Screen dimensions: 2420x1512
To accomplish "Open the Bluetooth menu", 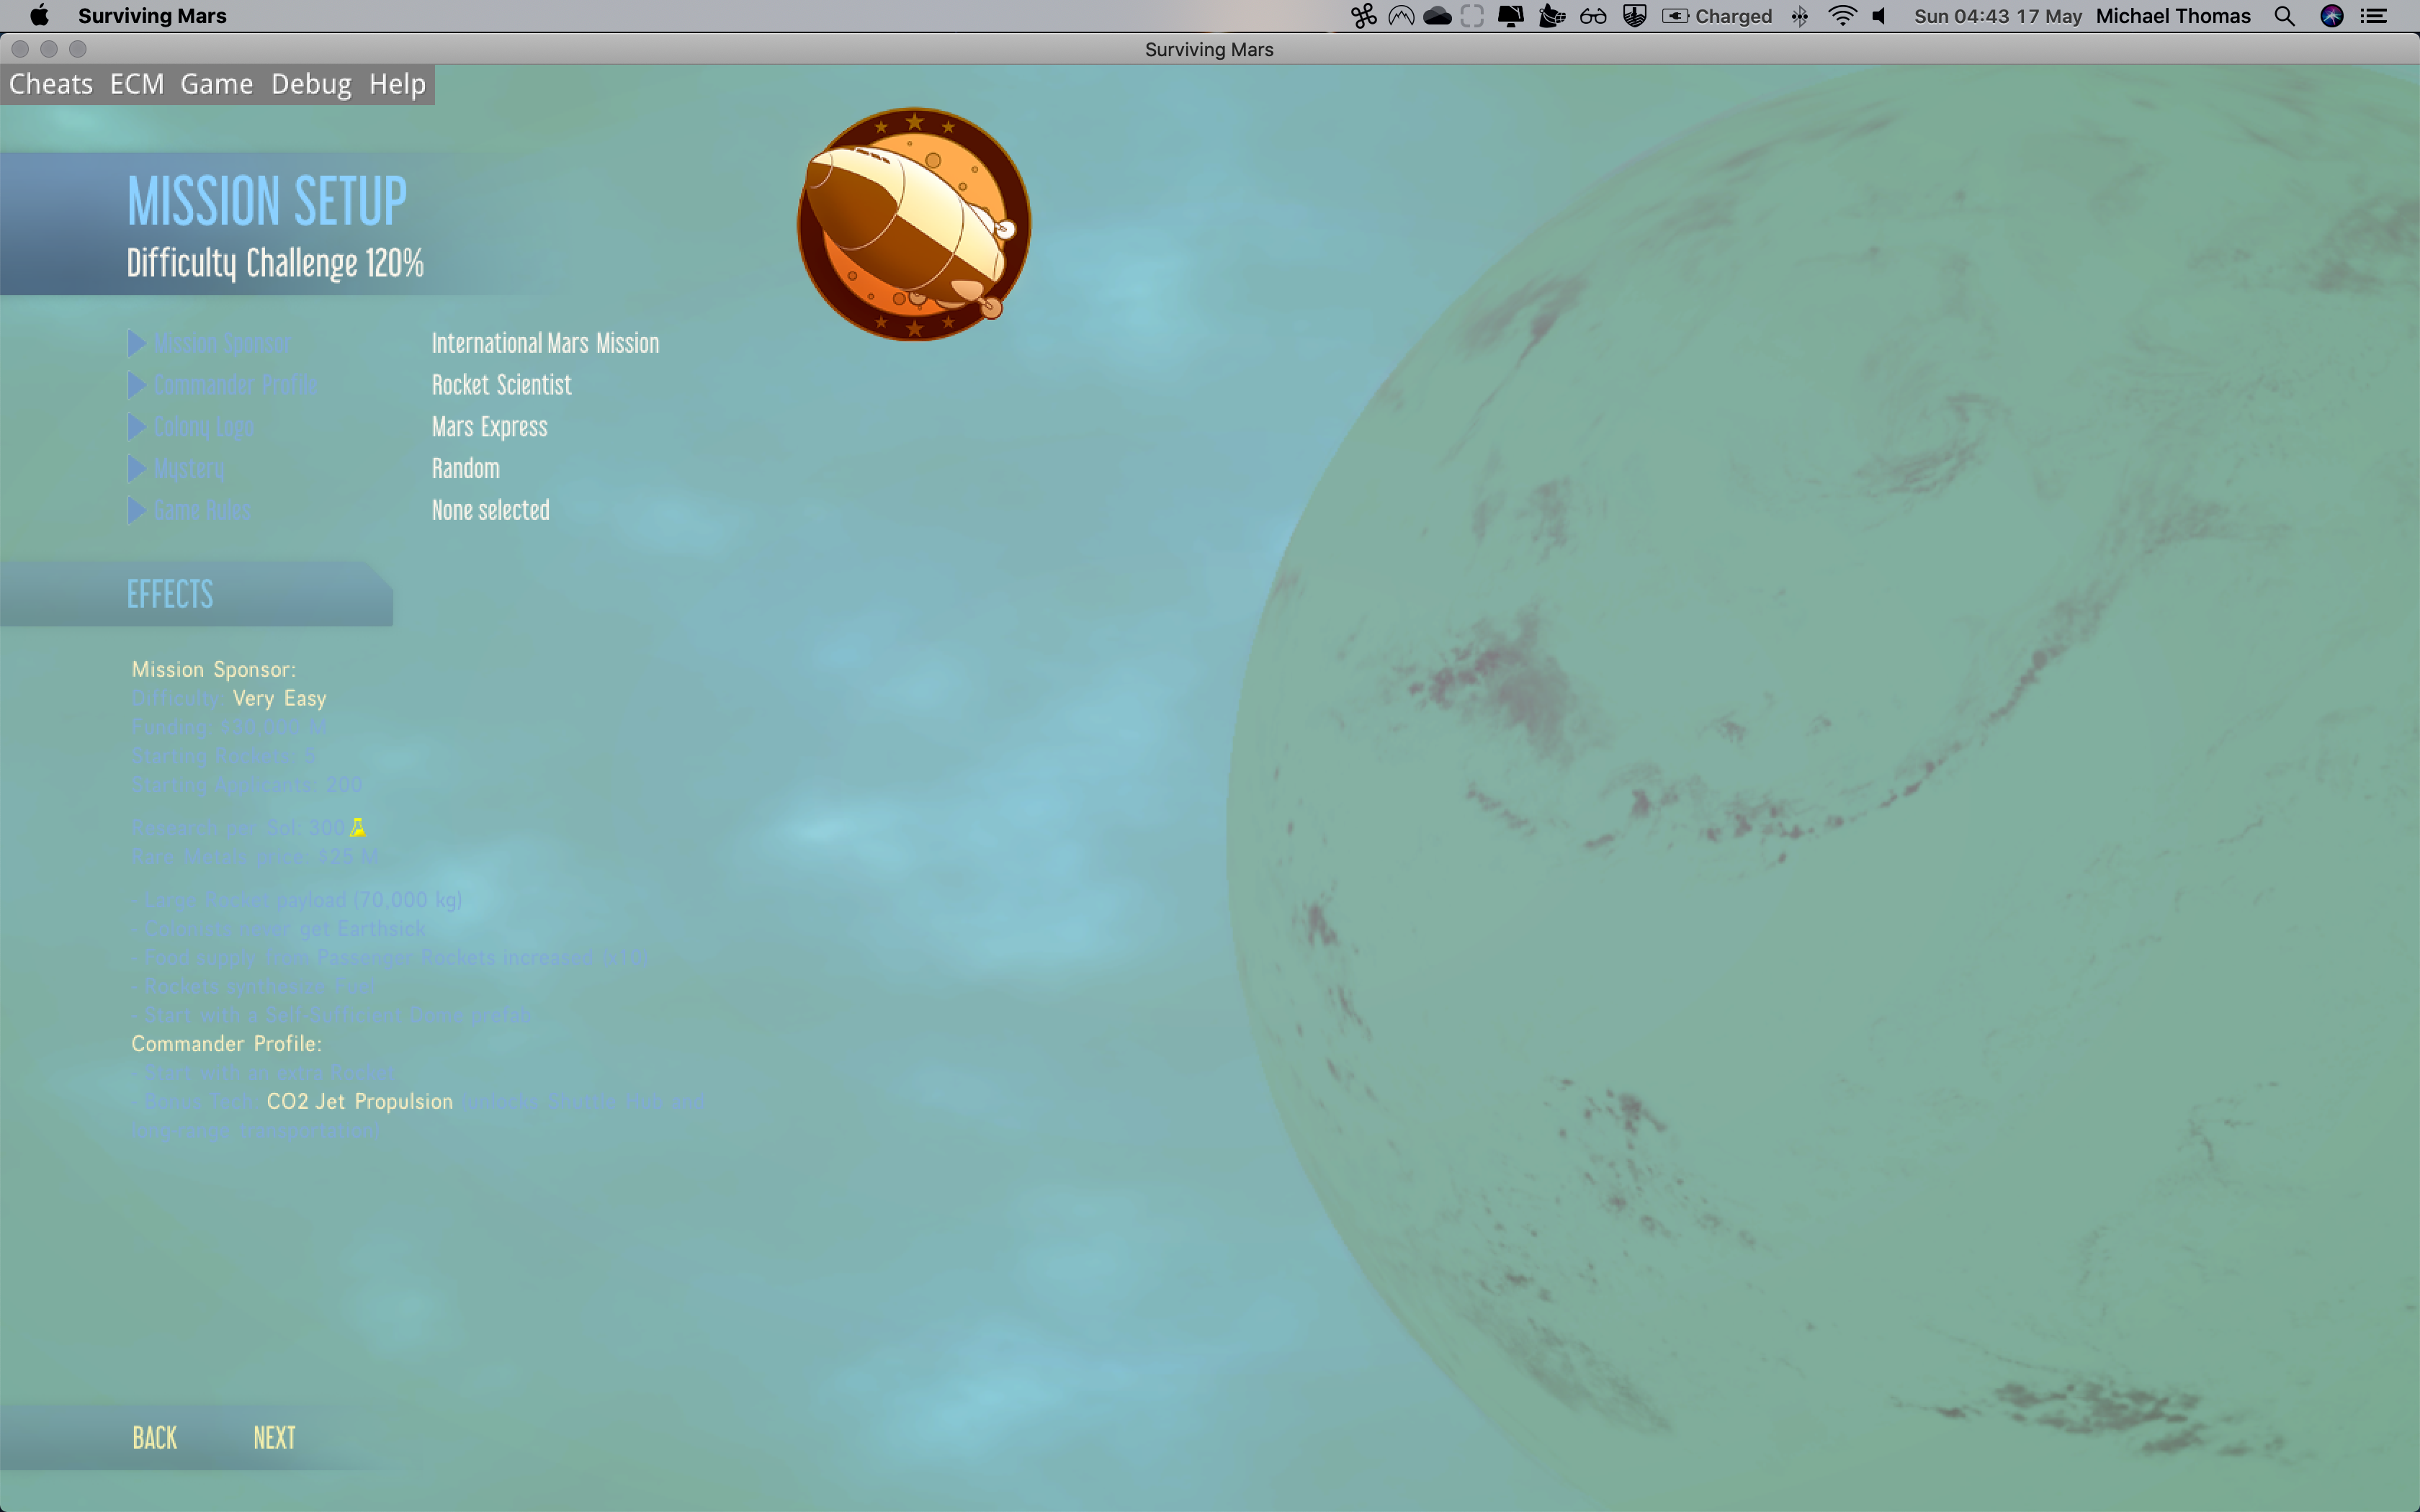I will point(1799,16).
